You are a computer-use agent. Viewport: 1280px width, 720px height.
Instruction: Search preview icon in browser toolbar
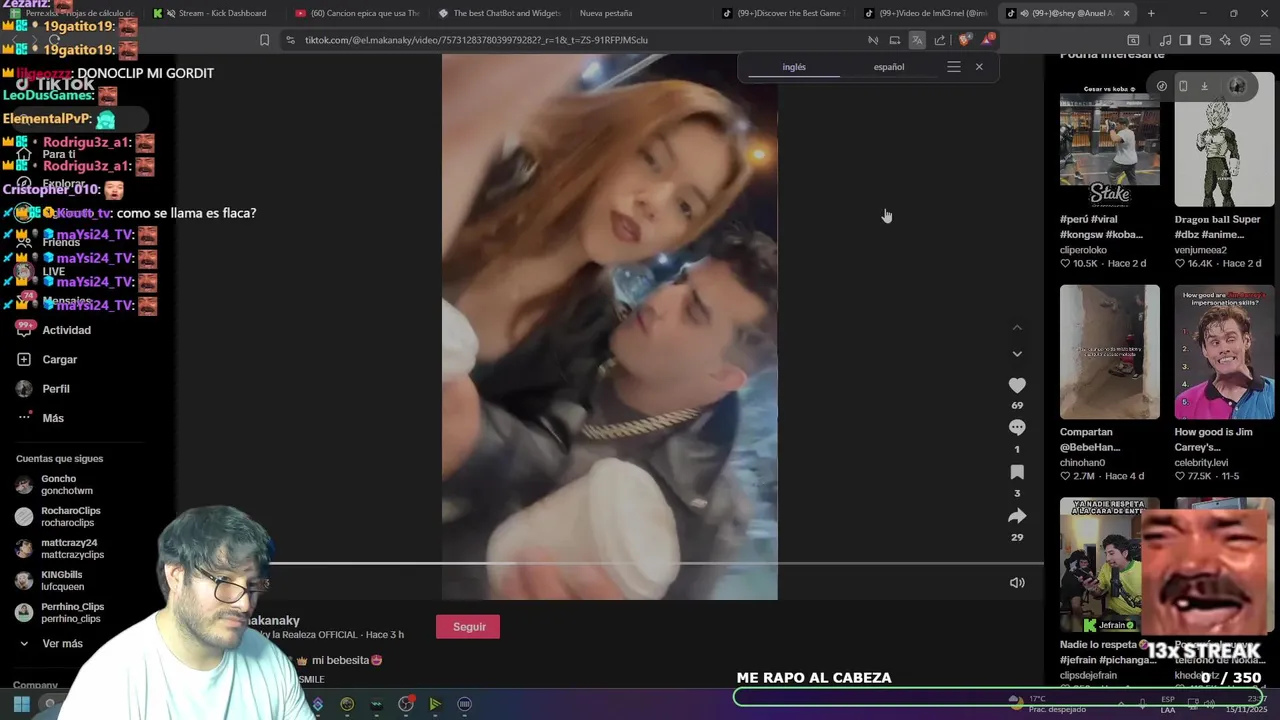[x=1133, y=40]
